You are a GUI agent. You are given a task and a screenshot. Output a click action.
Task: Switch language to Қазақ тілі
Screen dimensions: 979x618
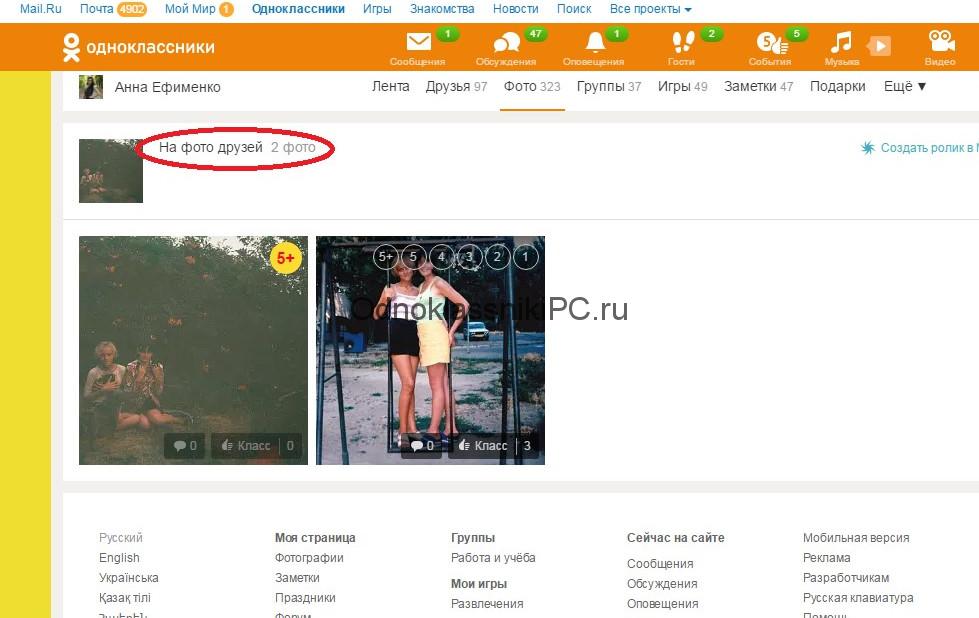125,597
